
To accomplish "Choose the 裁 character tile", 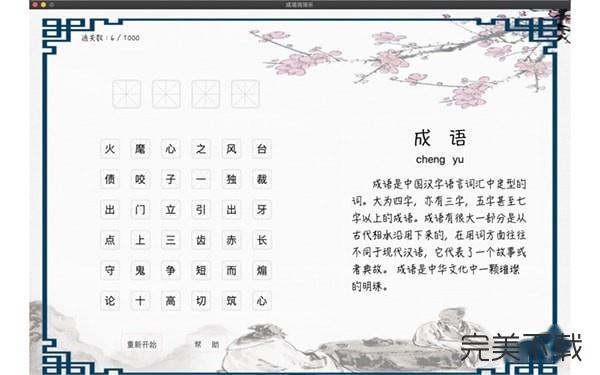I will tap(262, 179).
